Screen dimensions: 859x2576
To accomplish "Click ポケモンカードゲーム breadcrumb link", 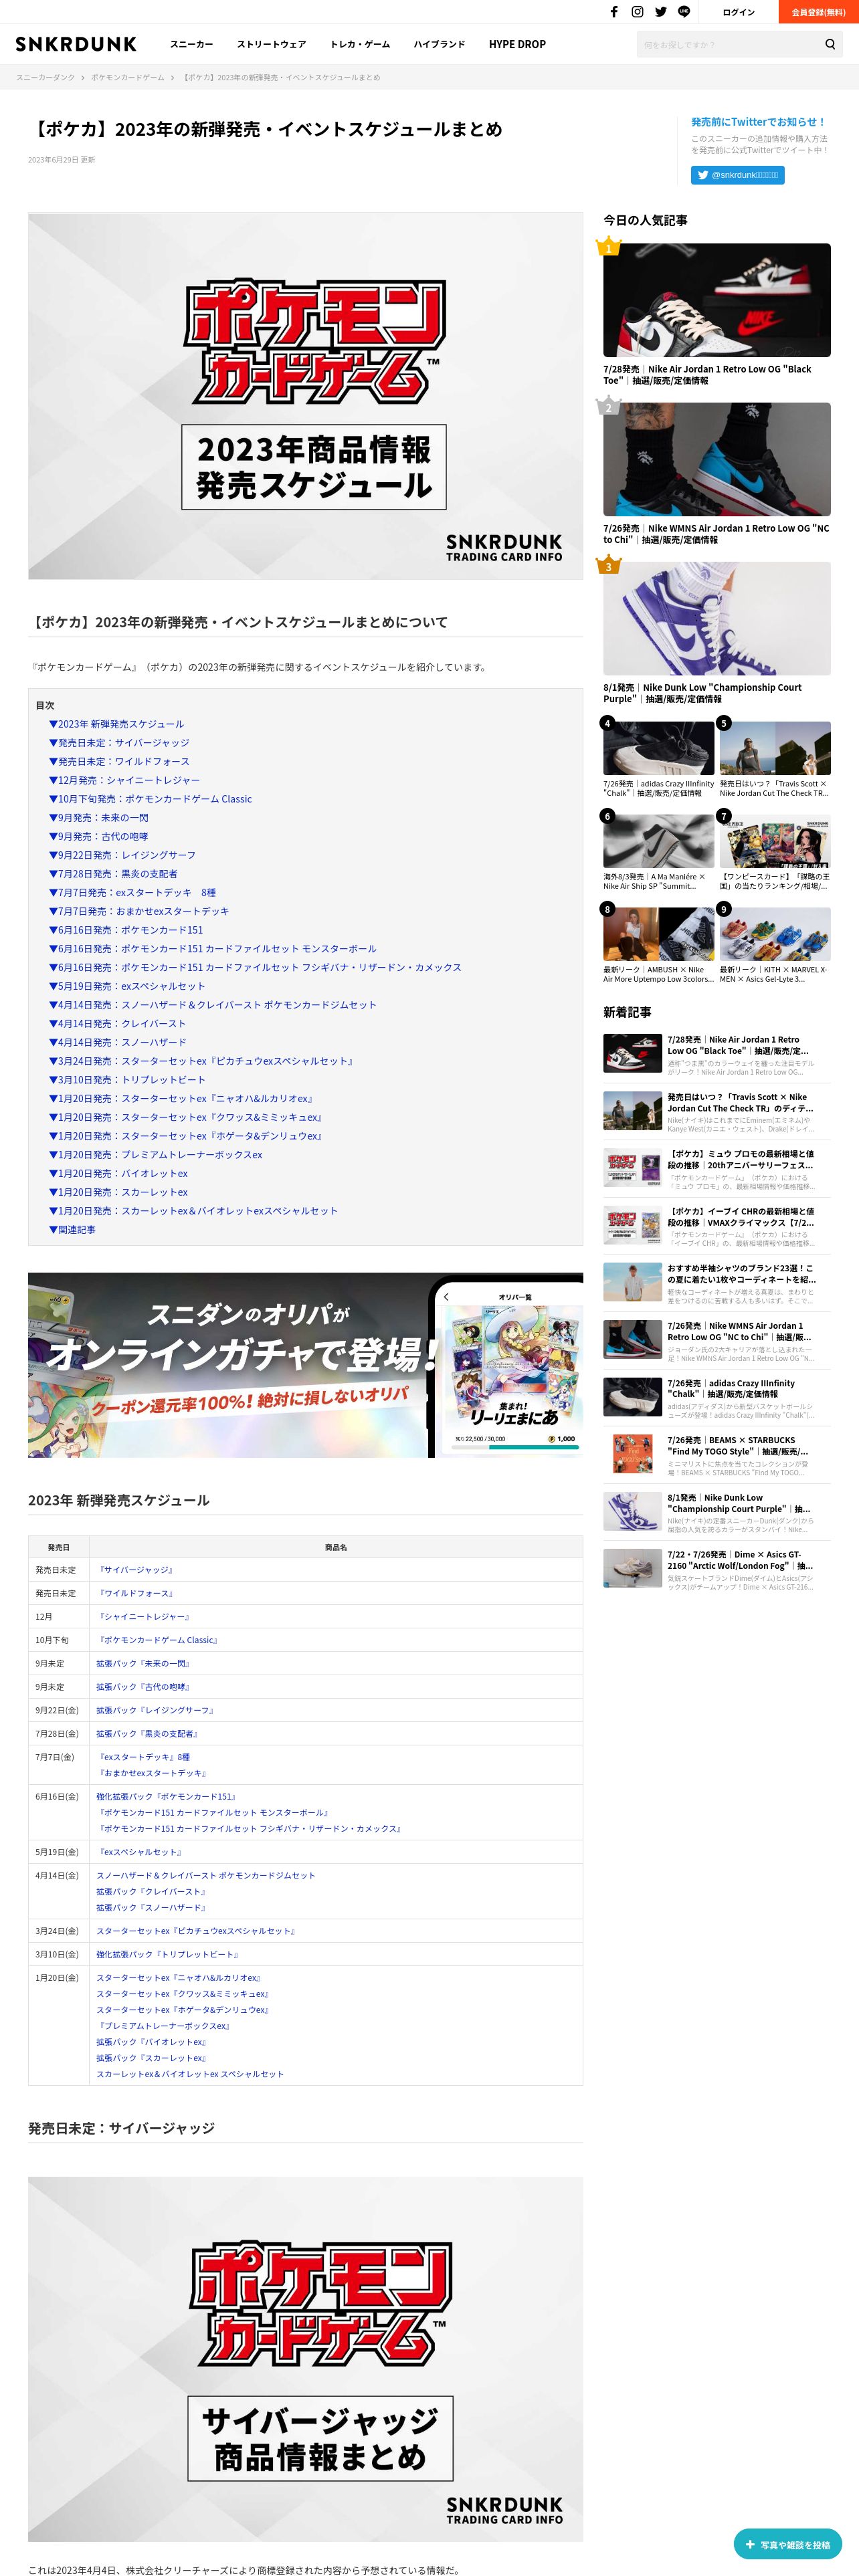I will point(128,77).
